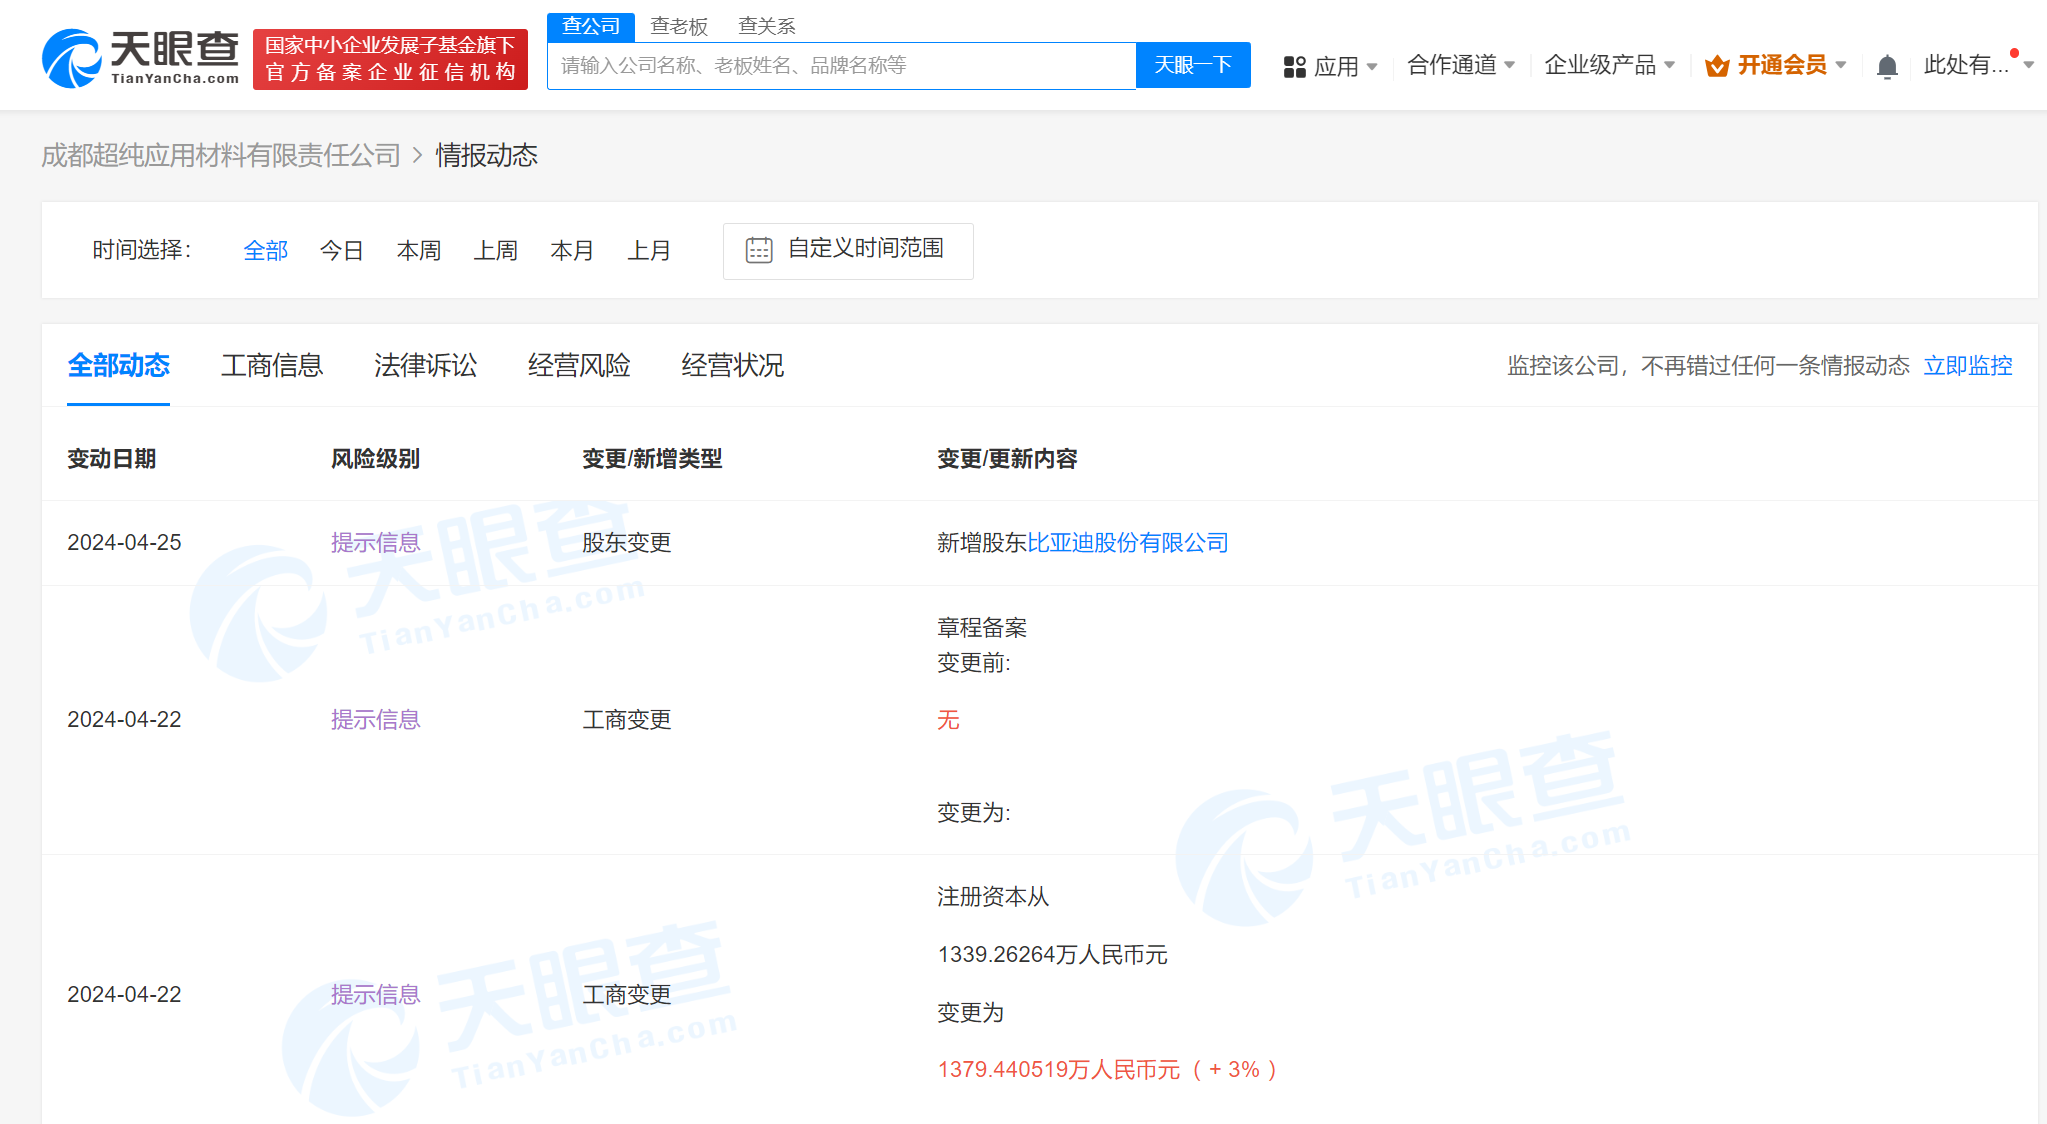Expand the 企业级产品 dropdown

[1609, 65]
